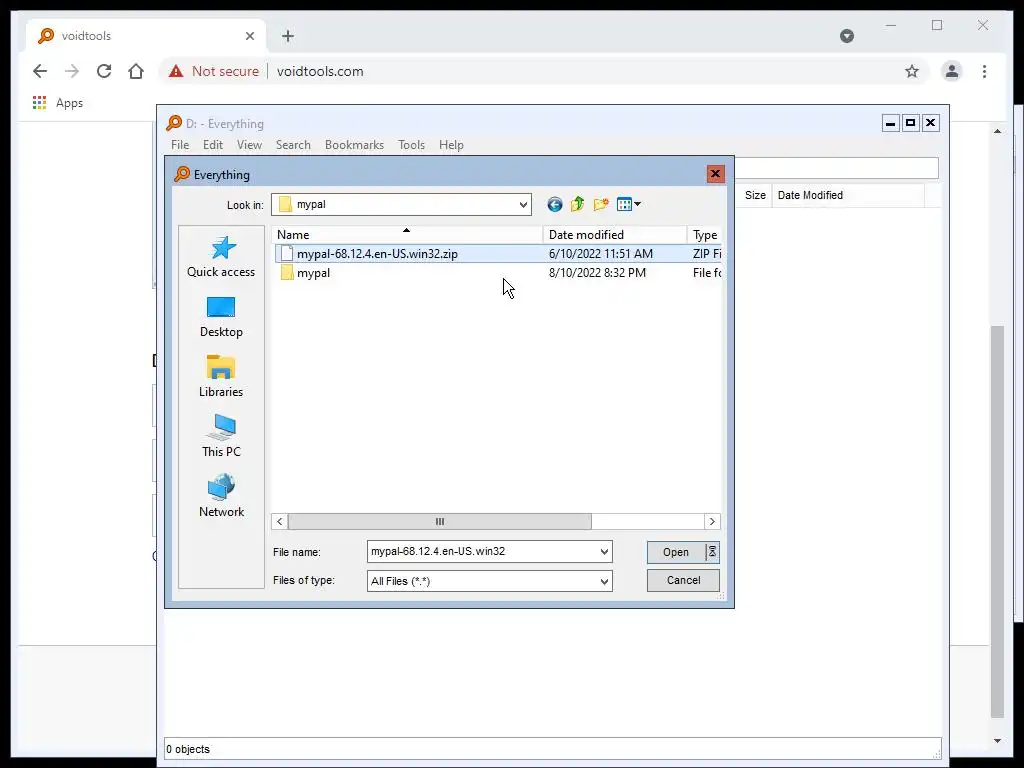Click the horizontal scrollbar right arrow
This screenshot has width=1024, height=768.
pyautogui.click(x=712, y=521)
